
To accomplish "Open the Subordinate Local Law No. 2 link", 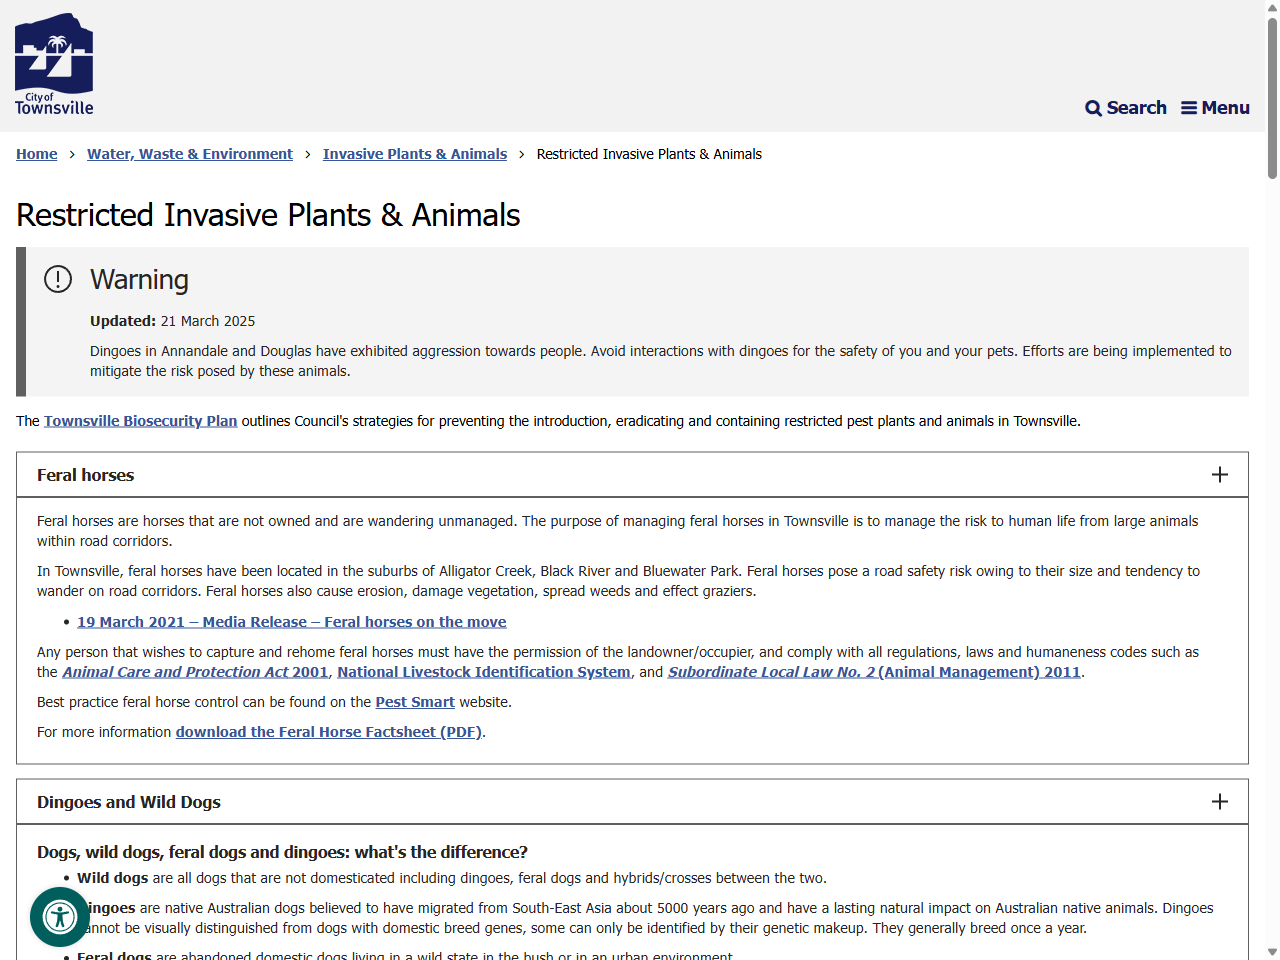I will coord(875,671).
